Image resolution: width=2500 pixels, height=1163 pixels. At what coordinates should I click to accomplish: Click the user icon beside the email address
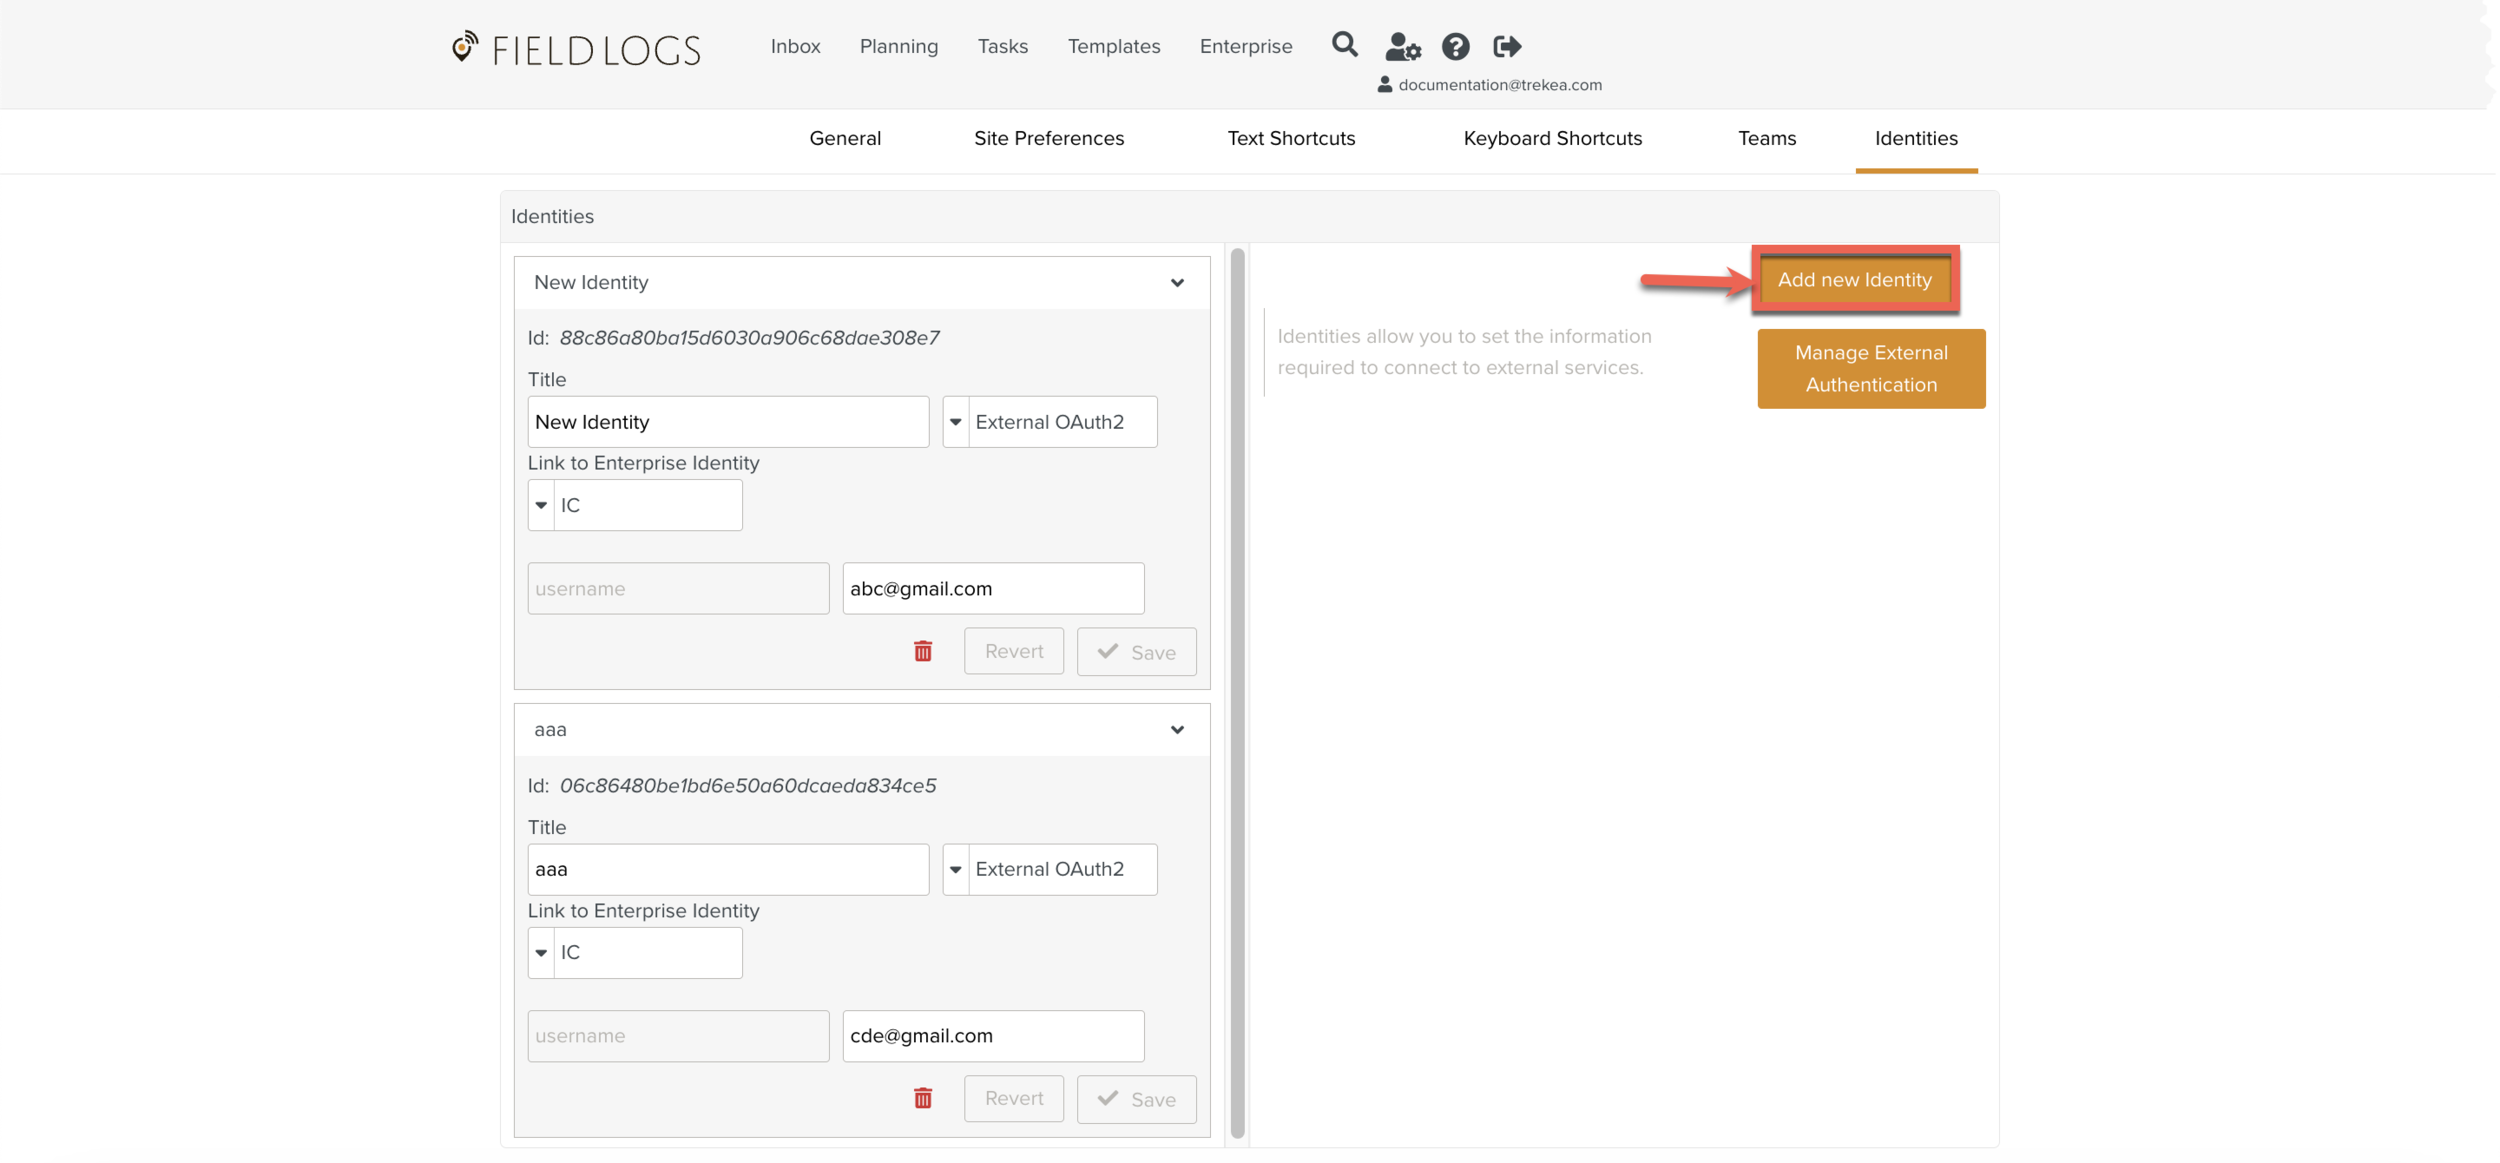pyautogui.click(x=1385, y=85)
